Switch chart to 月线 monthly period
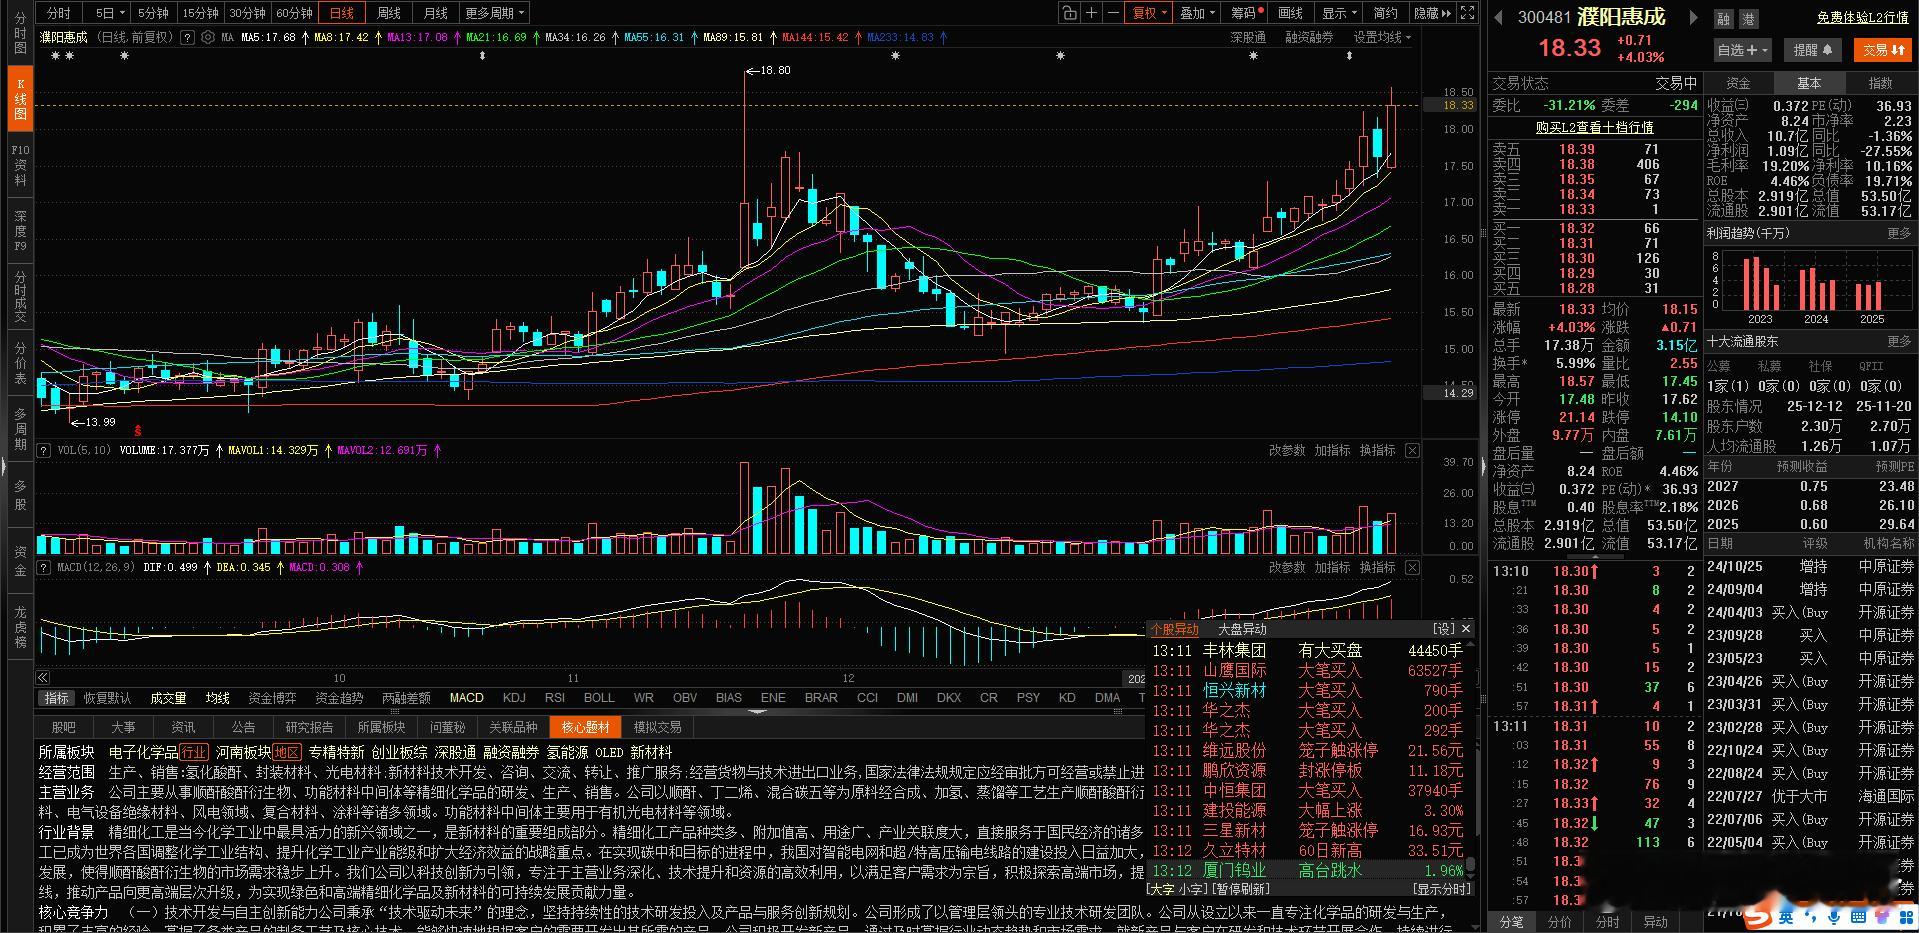This screenshot has height=933, width=1919. [435, 13]
